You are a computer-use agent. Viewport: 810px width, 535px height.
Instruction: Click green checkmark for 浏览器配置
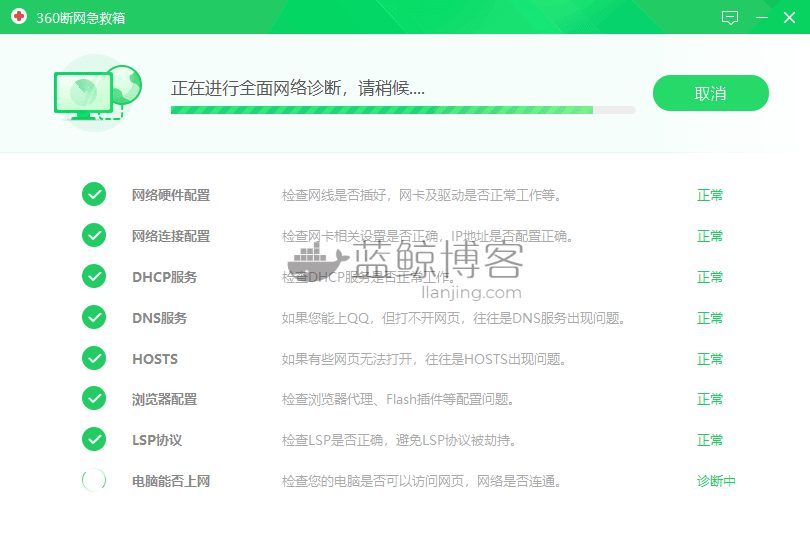[94, 399]
